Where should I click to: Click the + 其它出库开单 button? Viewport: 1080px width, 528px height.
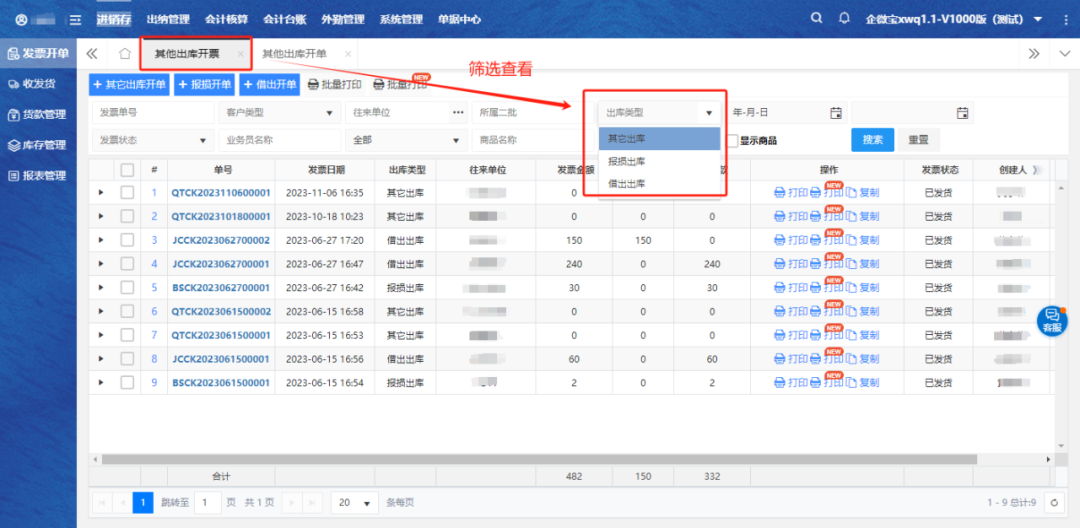(x=130, y=85)
